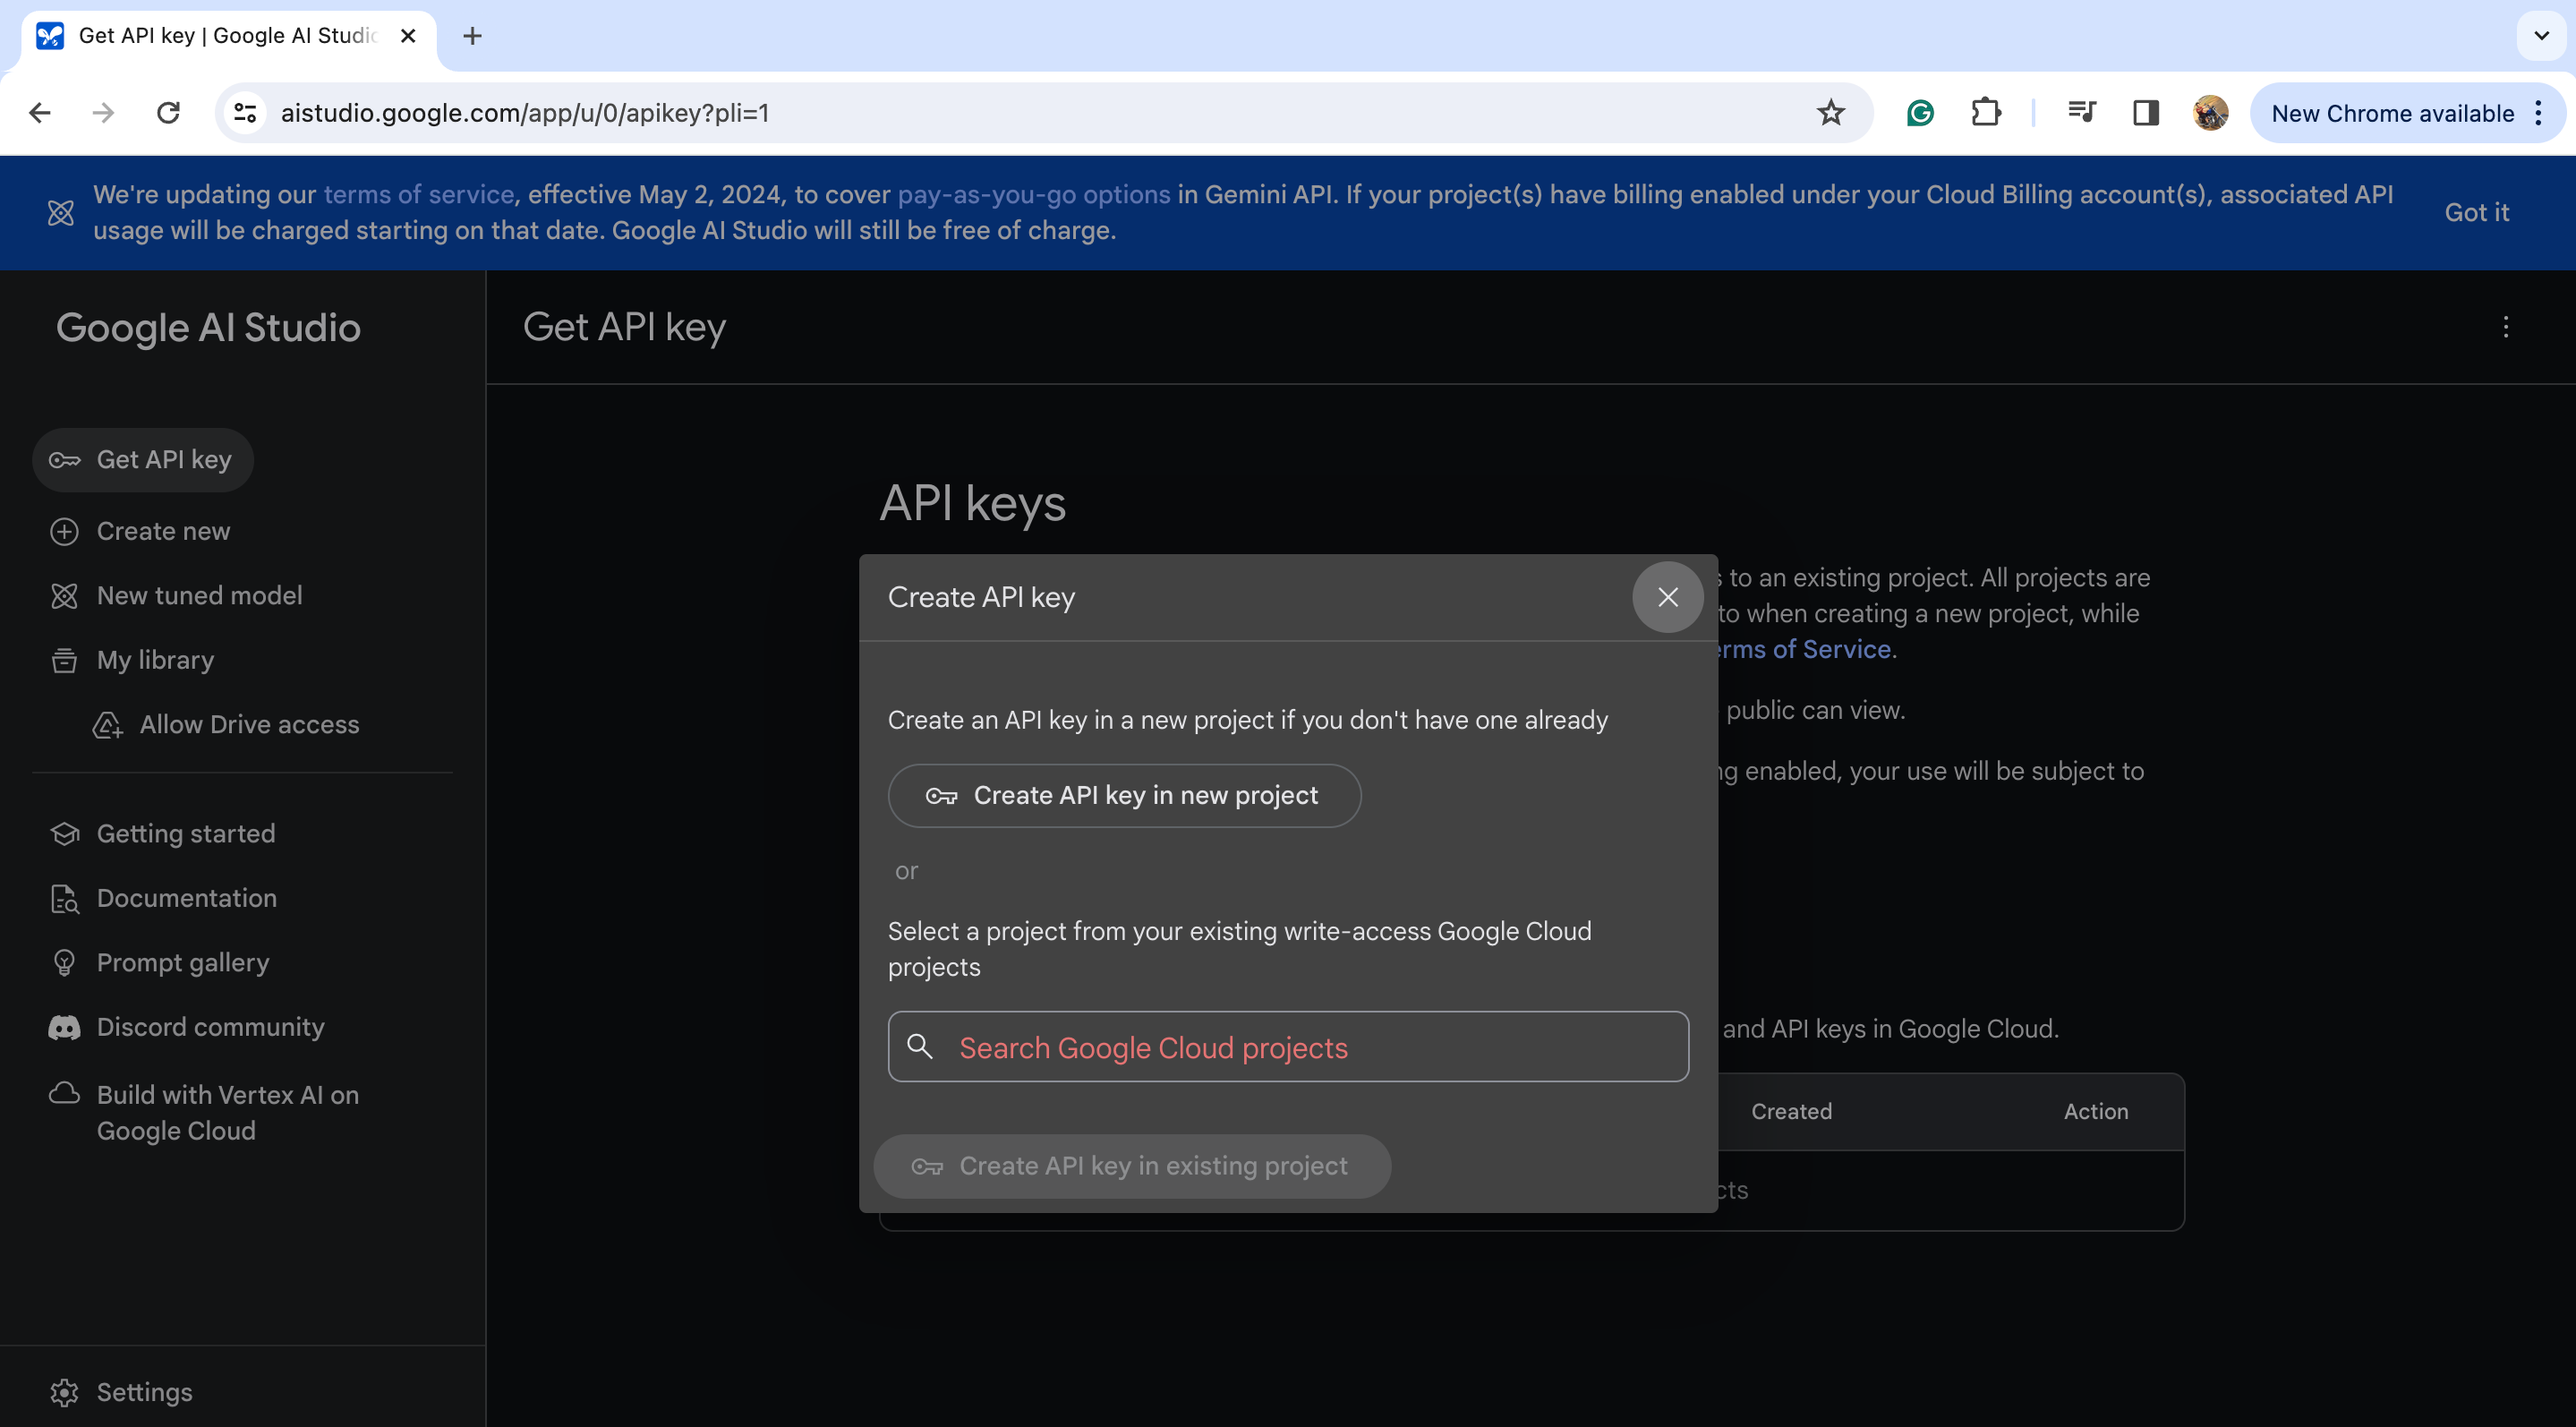Viewport: 2576px width, 1427px height.
Task: Select New tuned model in sidebar
Action: [199, 595]
